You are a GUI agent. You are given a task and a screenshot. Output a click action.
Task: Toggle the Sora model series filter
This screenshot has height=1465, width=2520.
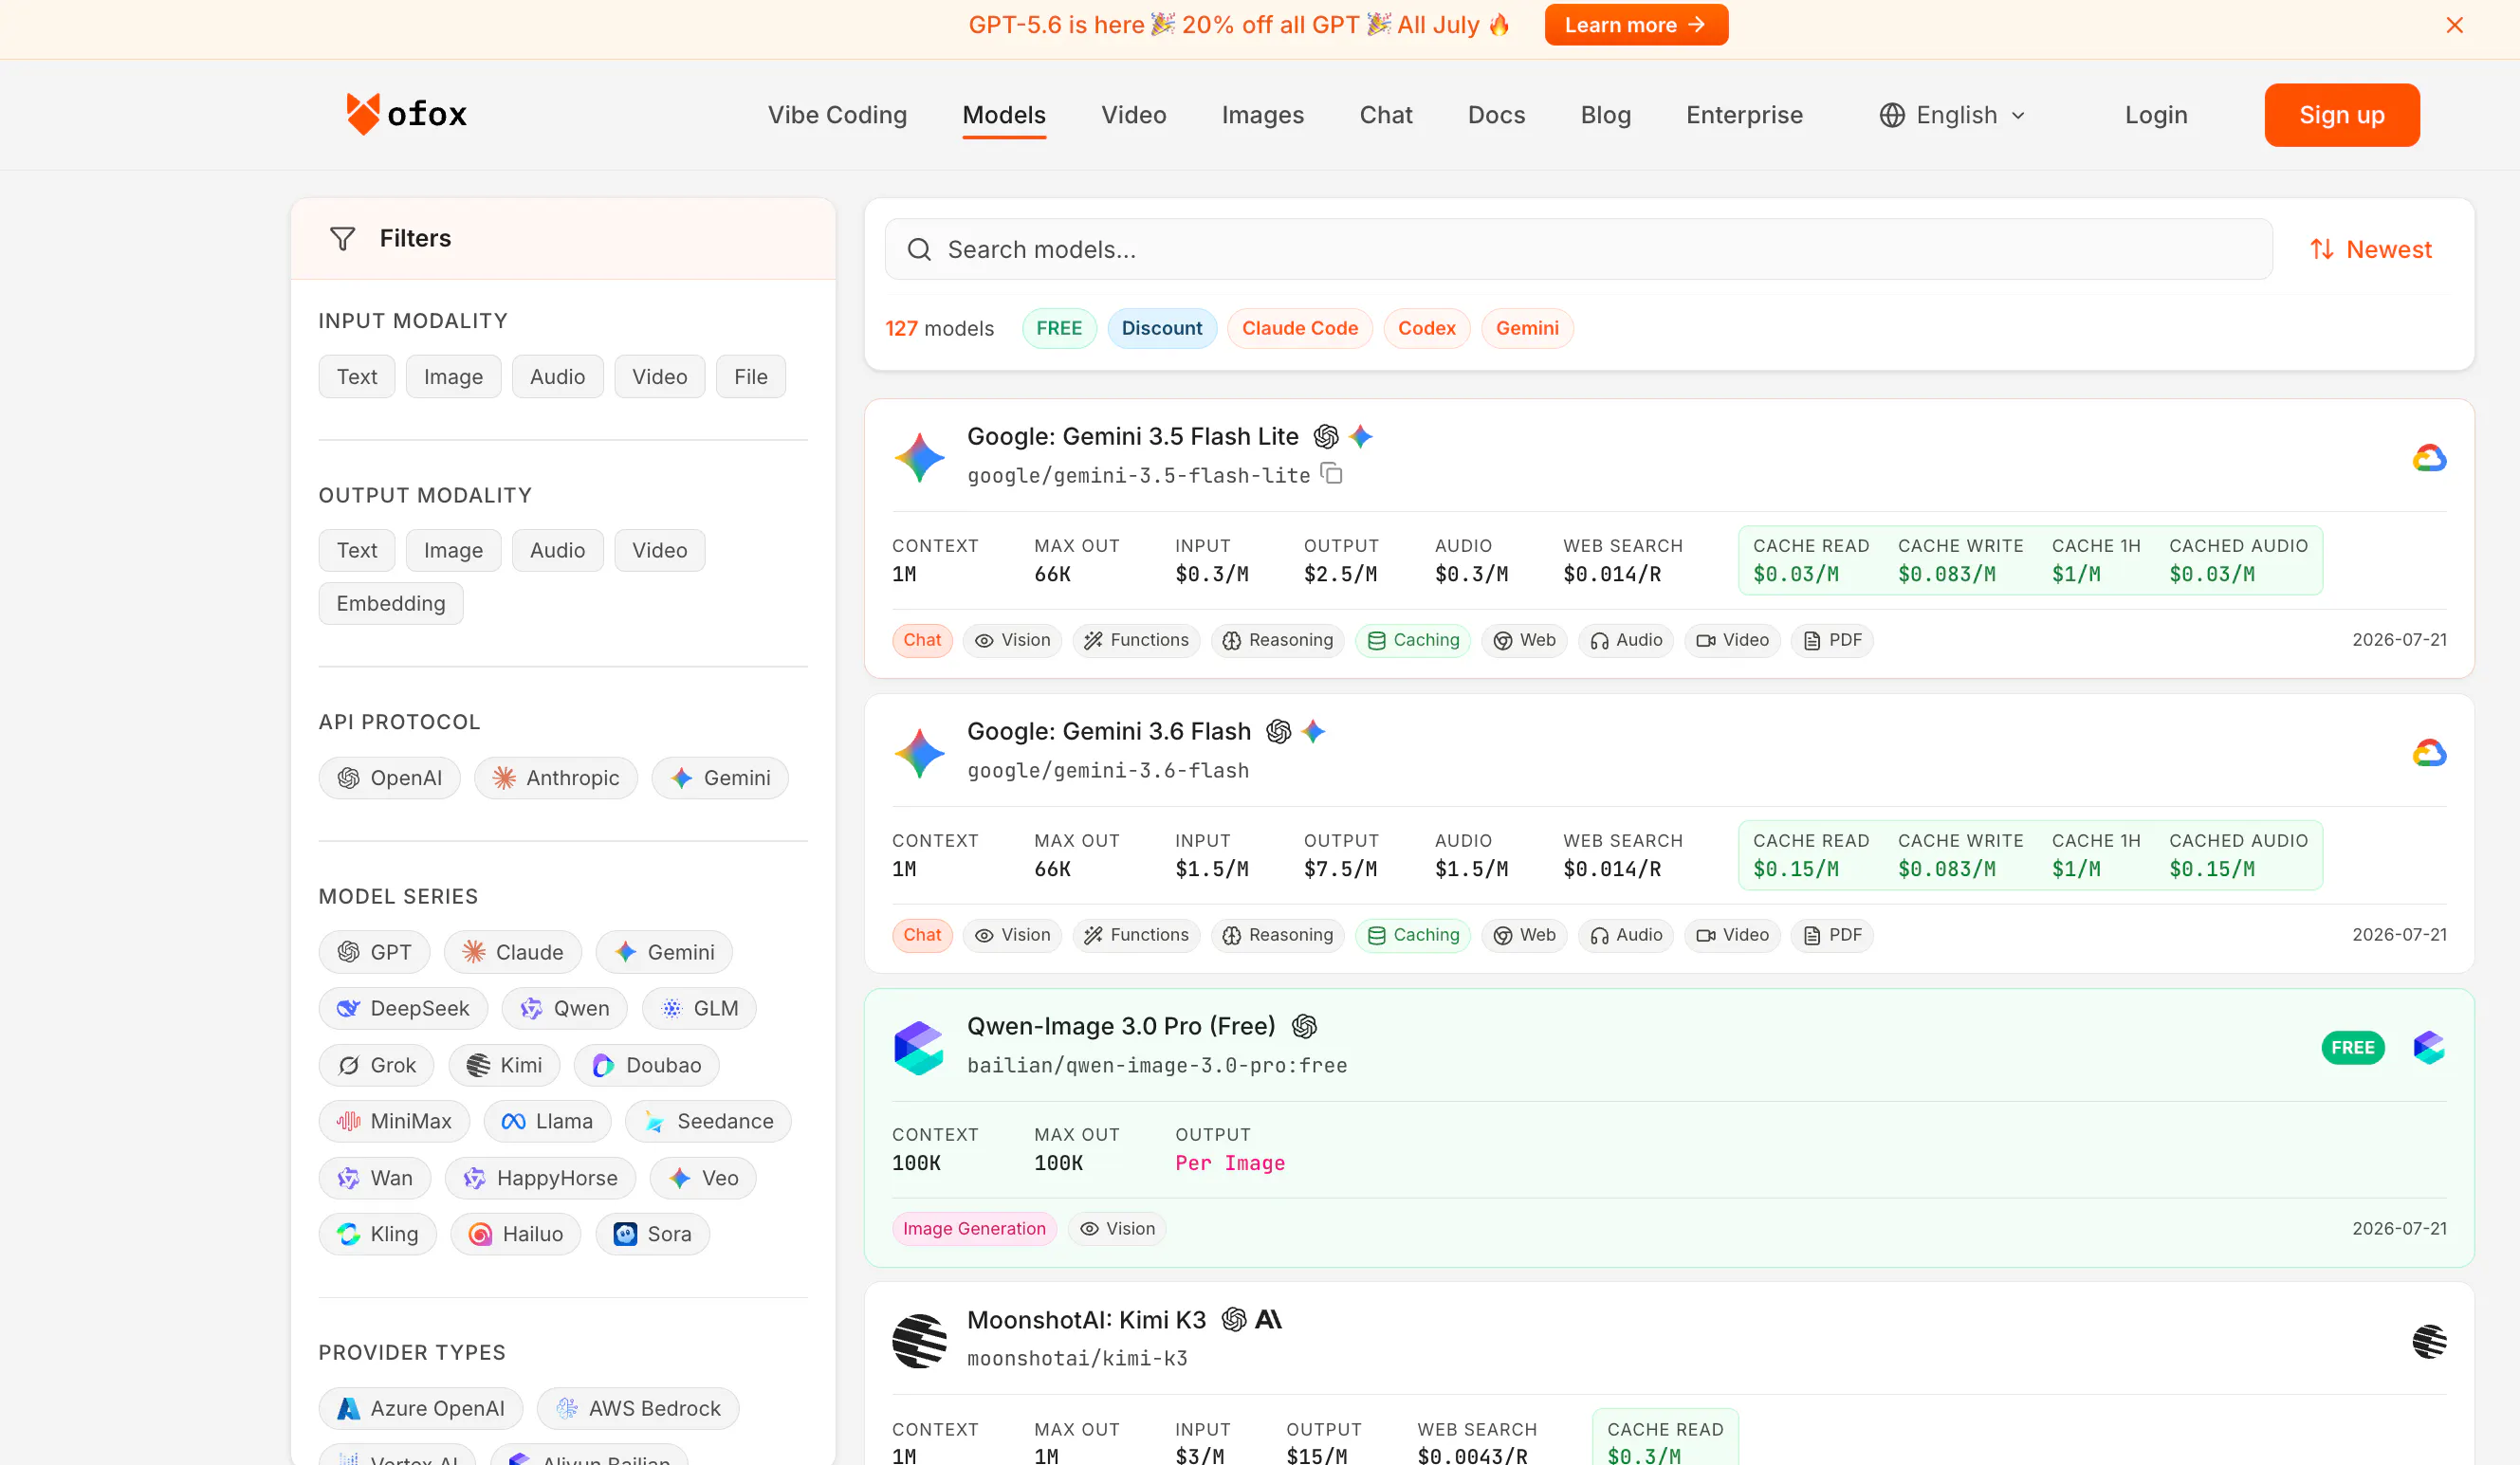pos(653,1235)
